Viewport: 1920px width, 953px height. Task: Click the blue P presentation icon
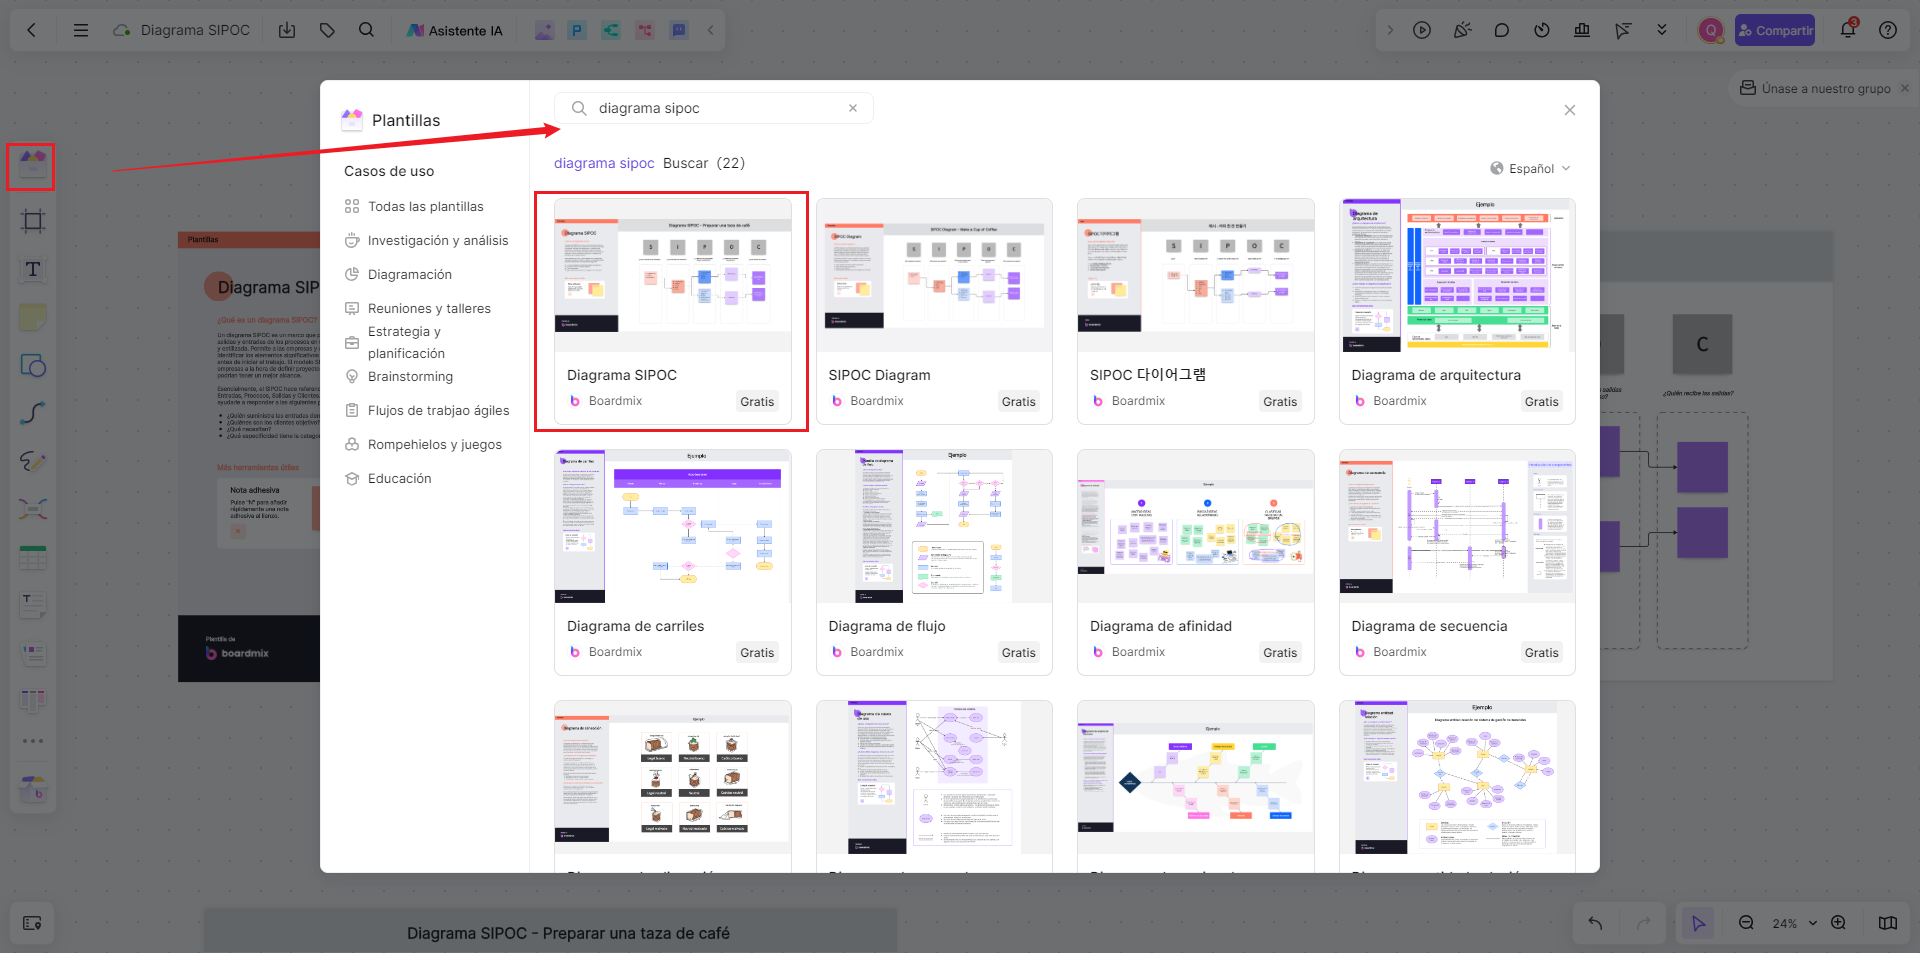(x=577, y=30)
